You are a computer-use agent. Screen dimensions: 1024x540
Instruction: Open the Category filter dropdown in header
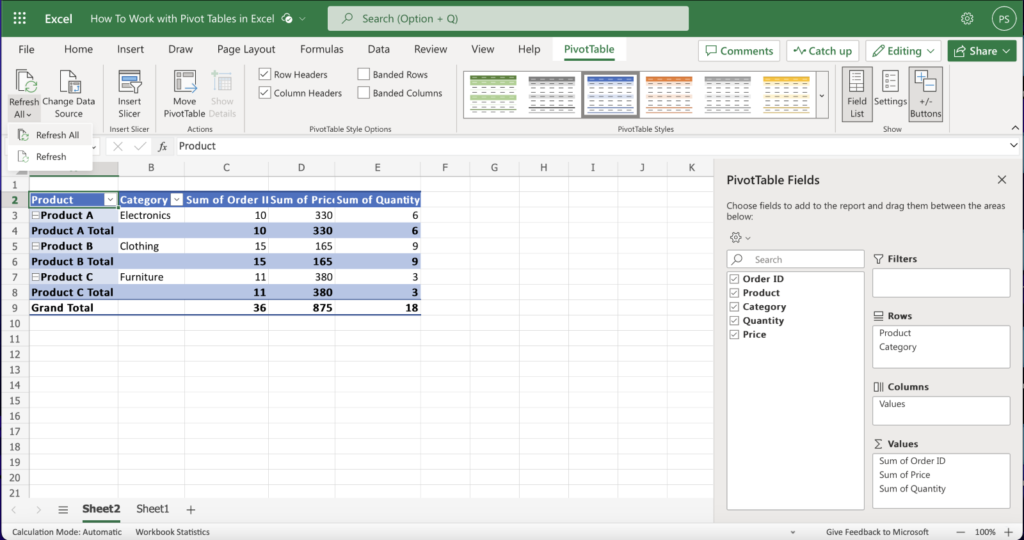click(x=176, y=200)
